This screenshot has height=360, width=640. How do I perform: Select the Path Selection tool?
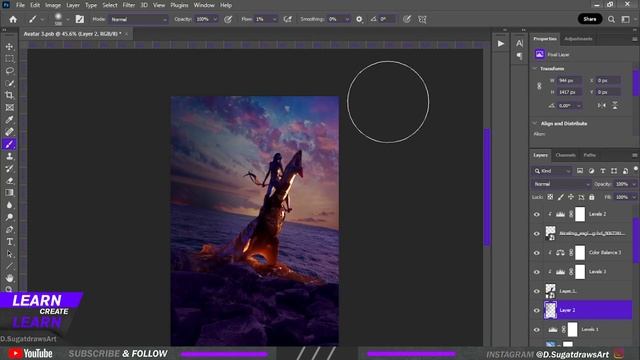9,254
